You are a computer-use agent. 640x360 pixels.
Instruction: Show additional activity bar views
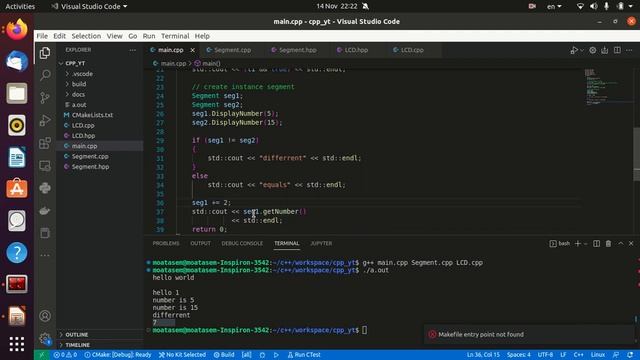(x=45, y=255)
